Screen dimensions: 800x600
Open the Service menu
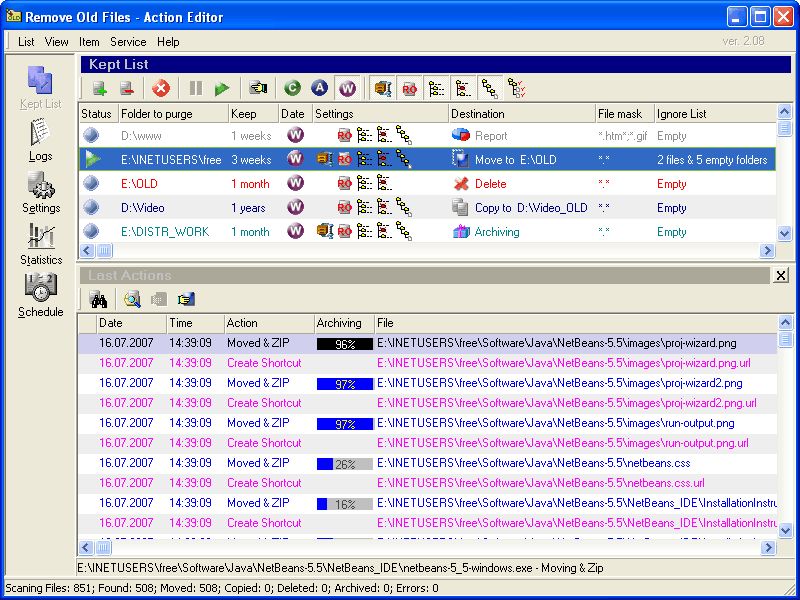[128, 42]
